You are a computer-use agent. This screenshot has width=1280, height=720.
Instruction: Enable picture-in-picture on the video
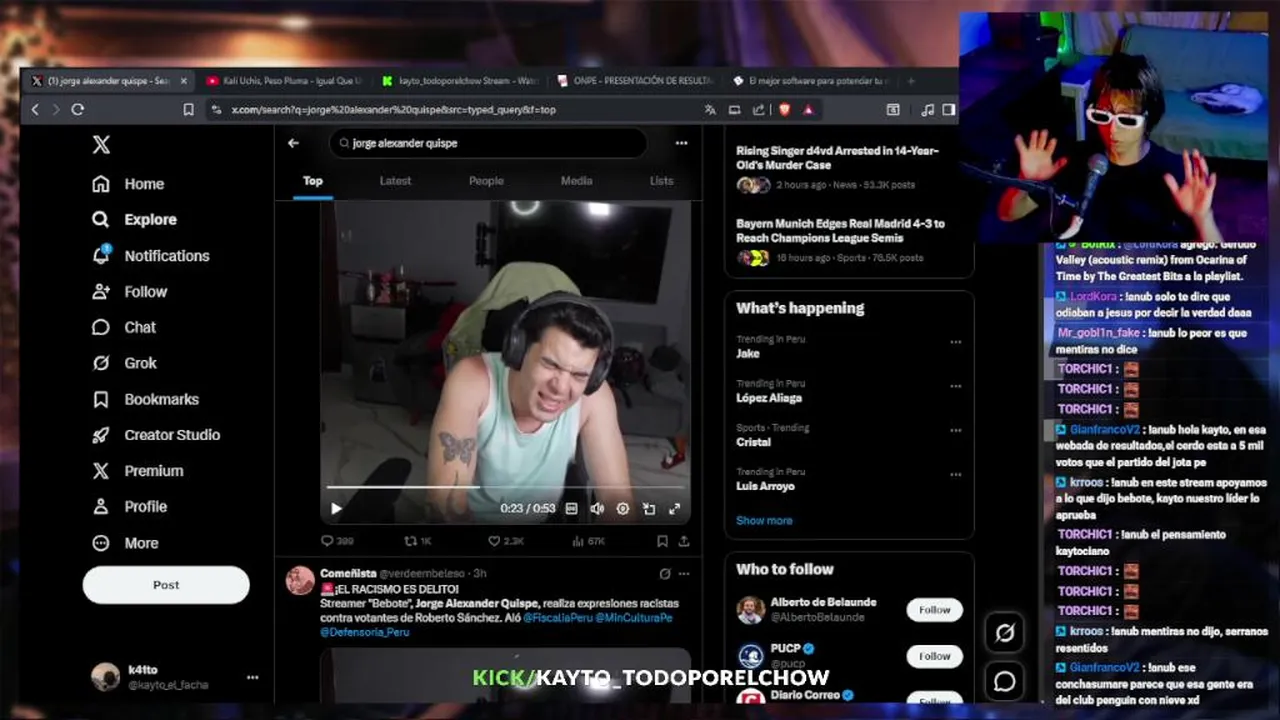pyautogui.click(x=649, y=509)
